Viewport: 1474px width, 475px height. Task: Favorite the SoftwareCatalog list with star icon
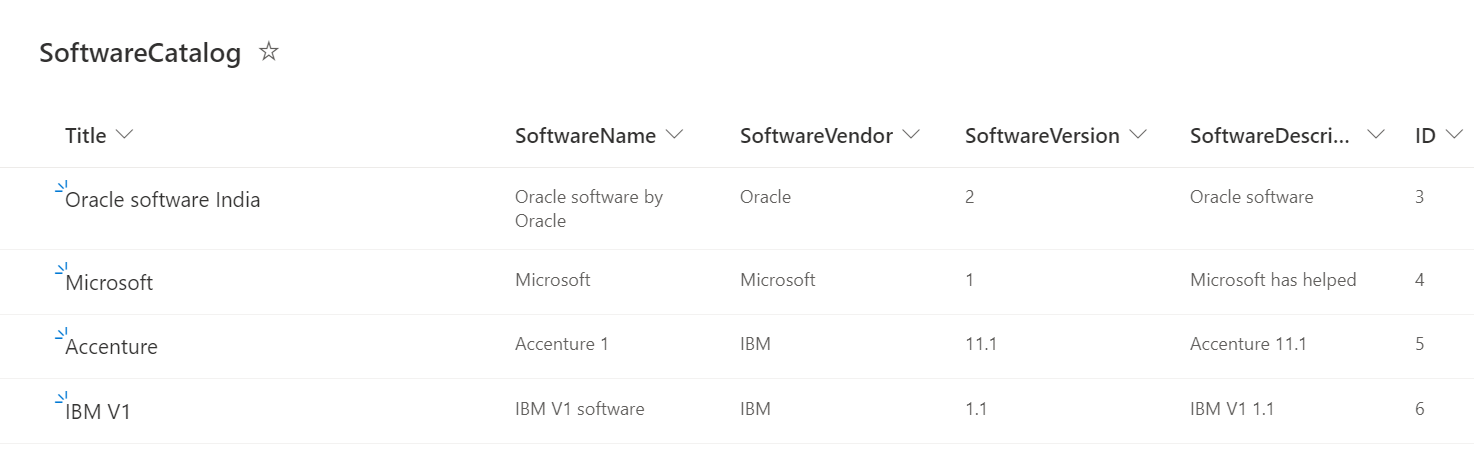coord(268,52)
